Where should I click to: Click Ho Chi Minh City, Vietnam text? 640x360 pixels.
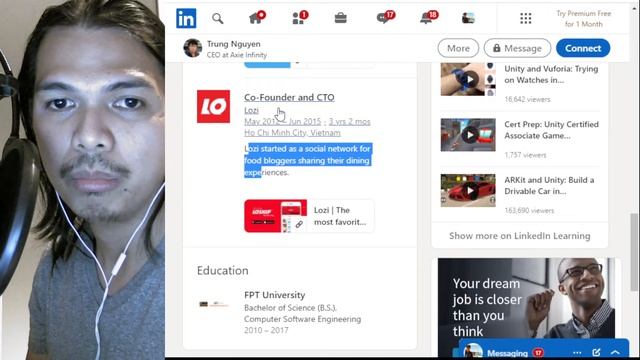pyautogui.click(x=292, y=133)
